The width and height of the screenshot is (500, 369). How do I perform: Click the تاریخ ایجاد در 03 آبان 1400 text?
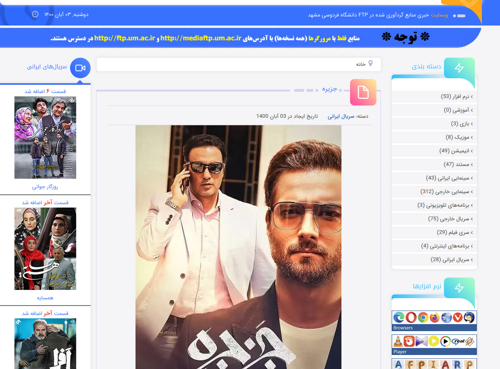coord(287,116)
